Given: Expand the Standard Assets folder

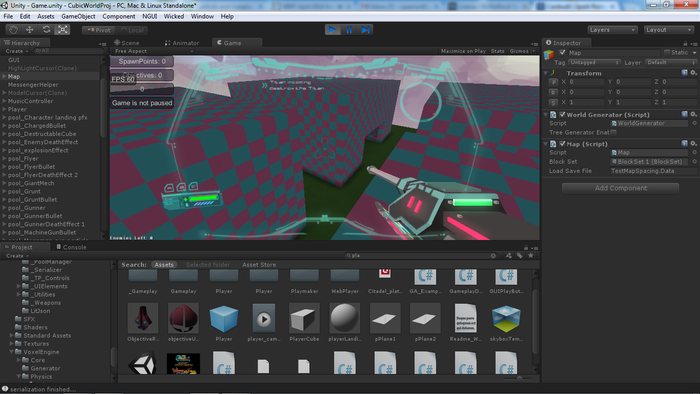Looking at the screenshot, I should pos(11,336).
